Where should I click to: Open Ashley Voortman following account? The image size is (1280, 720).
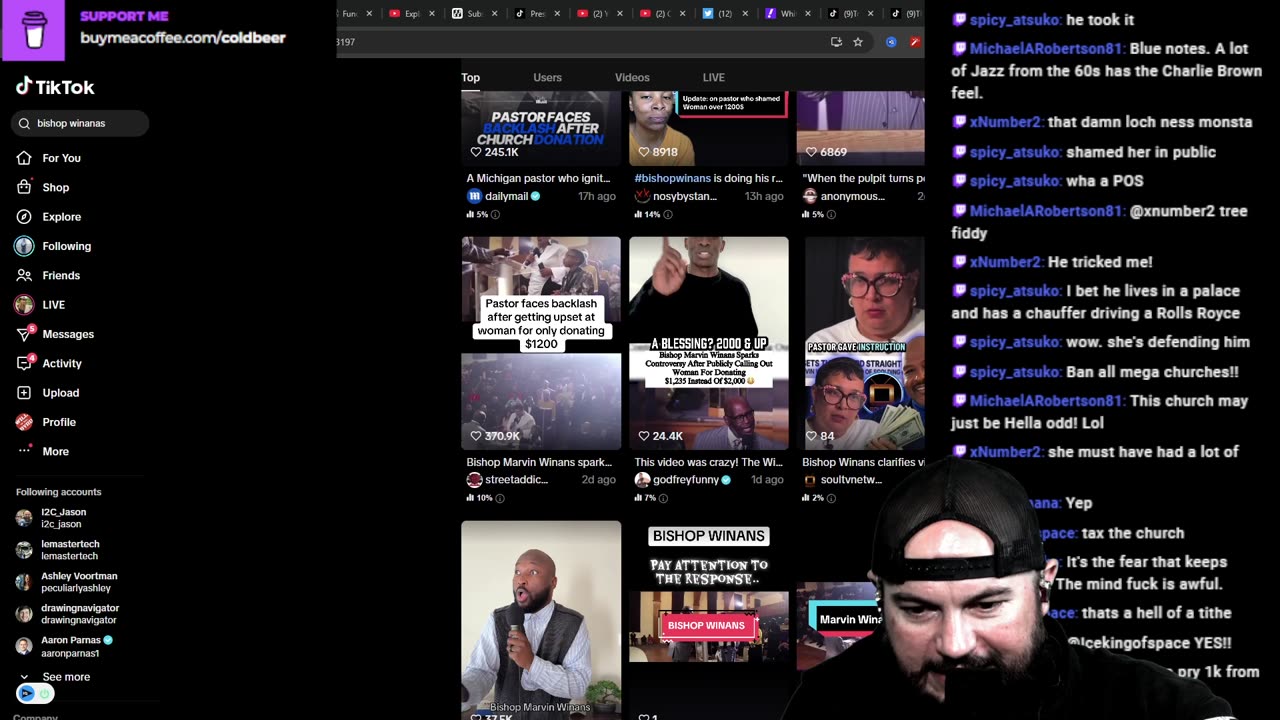coord(66,582)
